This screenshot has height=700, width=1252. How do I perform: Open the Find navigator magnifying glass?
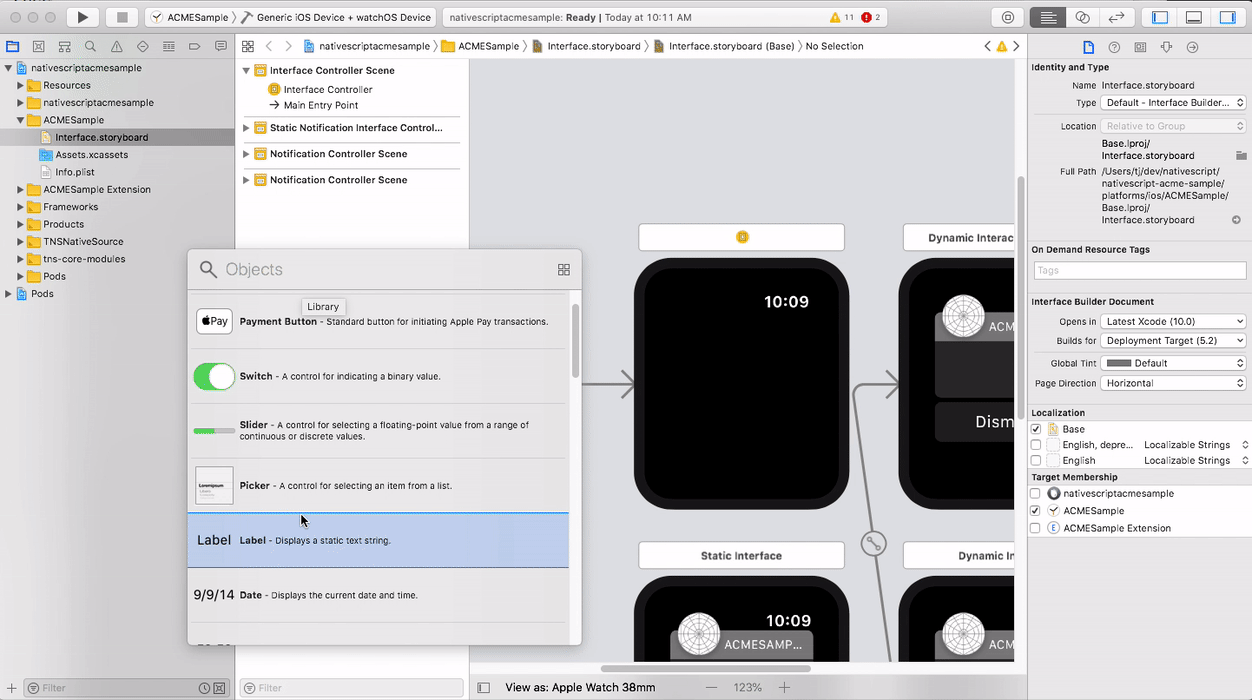point(91,46)
